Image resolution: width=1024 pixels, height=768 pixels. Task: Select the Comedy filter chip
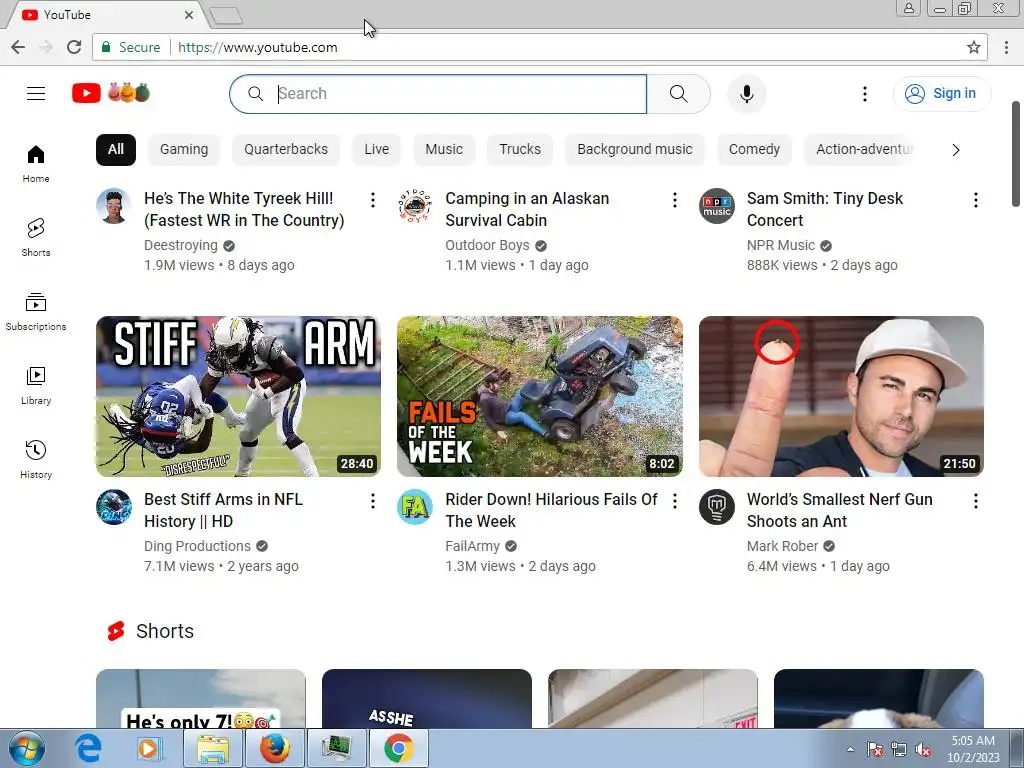coord(754,150)
